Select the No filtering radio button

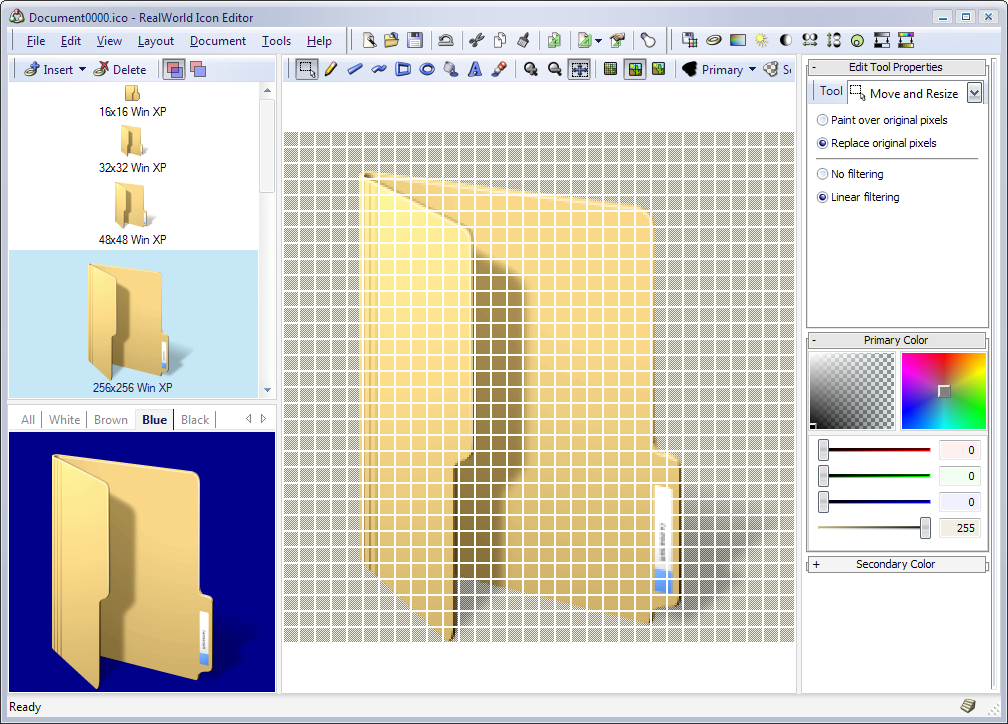tap(823, 174)
